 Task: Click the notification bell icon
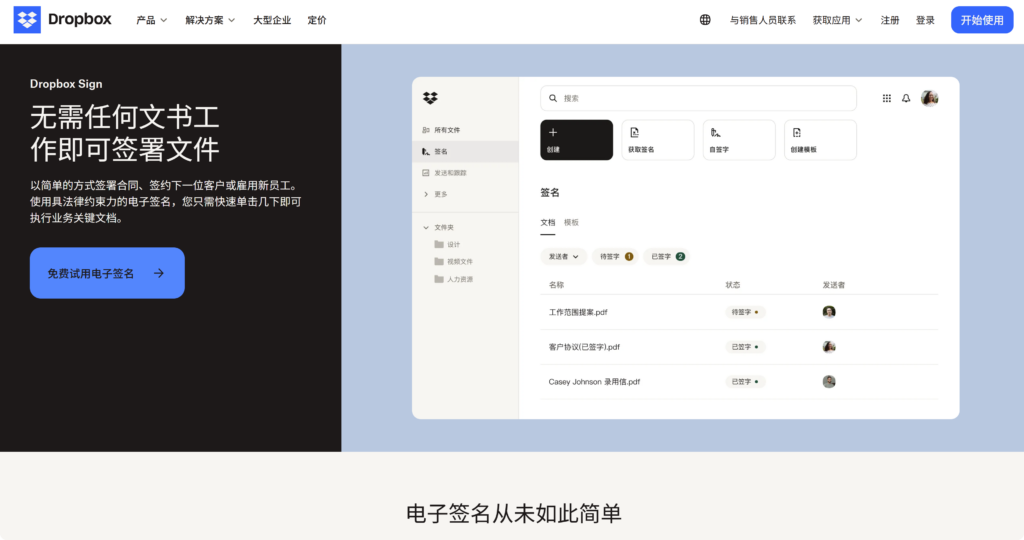tap(906, 98)
